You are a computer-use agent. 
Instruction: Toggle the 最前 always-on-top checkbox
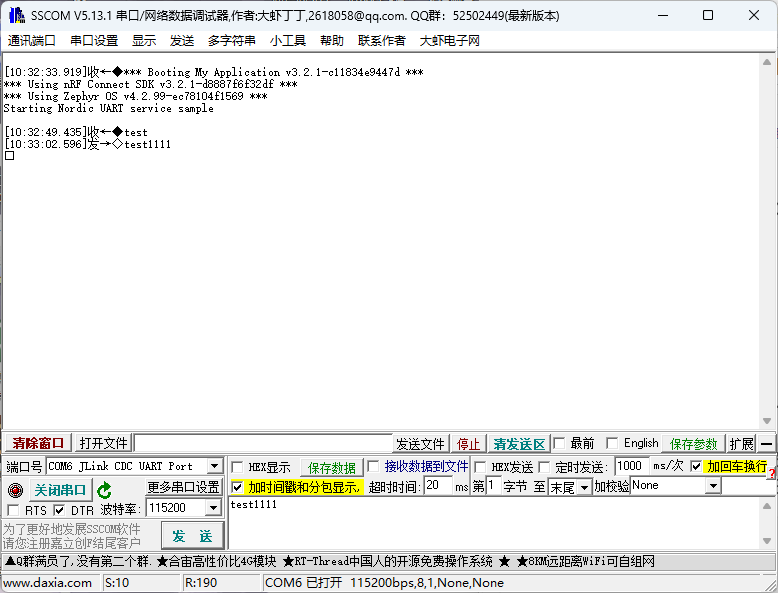(x=559, y=443)
